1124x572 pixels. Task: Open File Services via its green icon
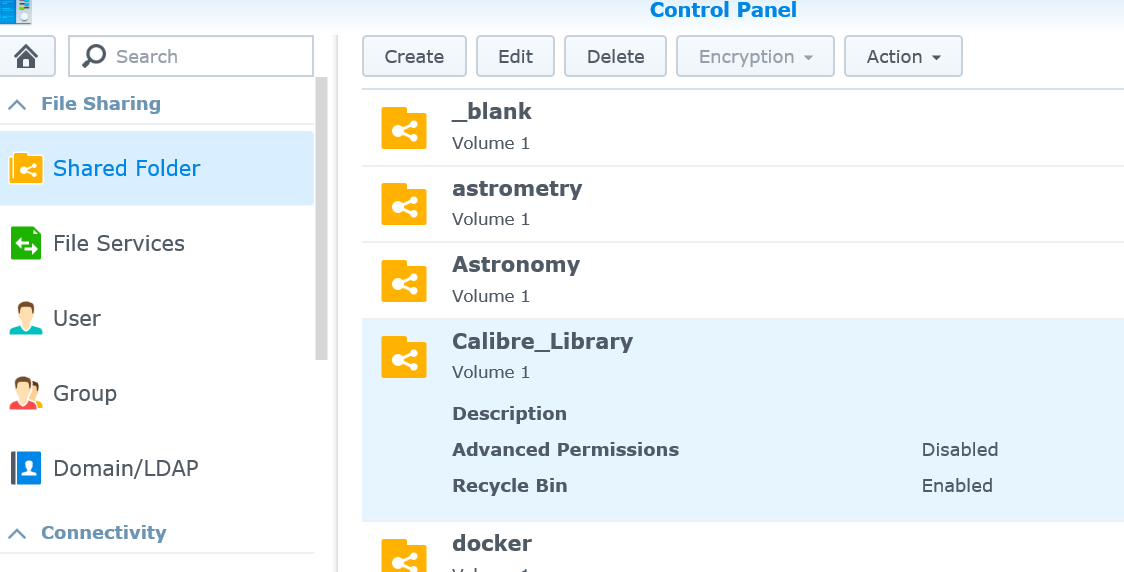[26, 243]
